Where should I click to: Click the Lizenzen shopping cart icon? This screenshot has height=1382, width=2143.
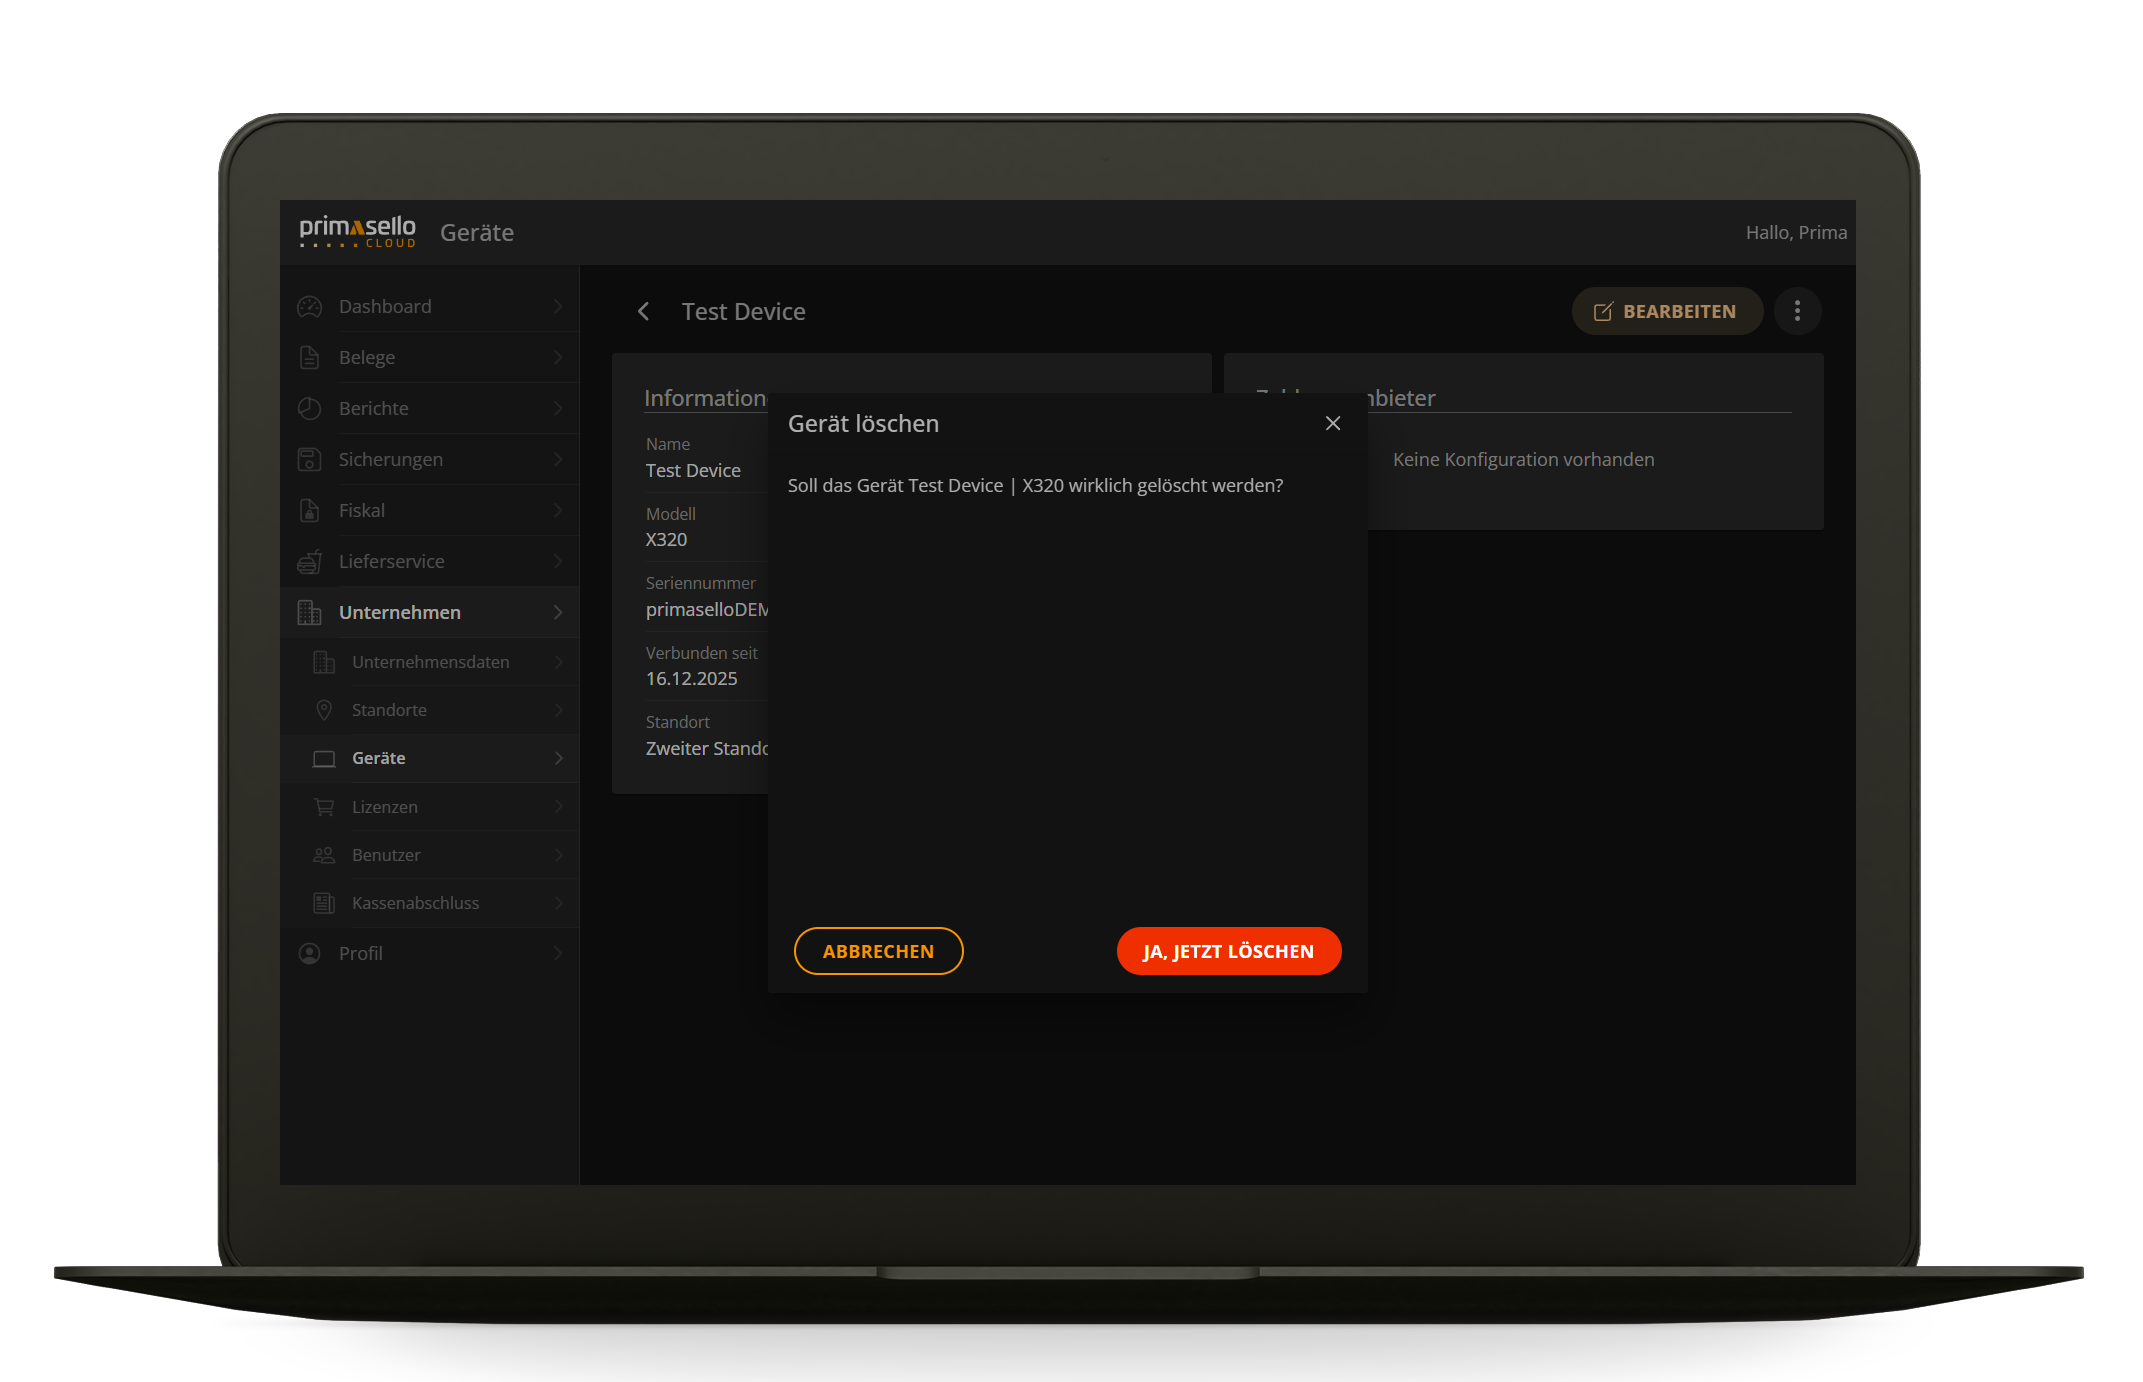pyautogui.click(x=324, y=807)
